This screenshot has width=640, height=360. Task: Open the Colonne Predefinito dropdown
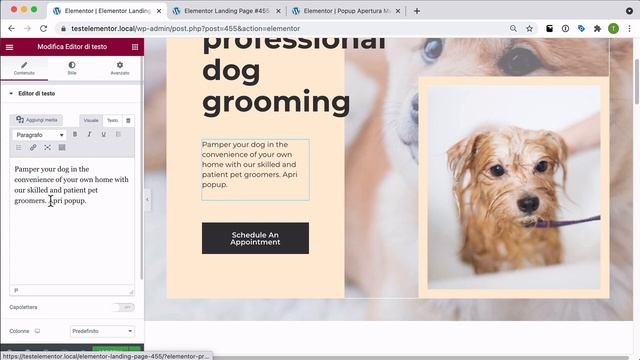[x=102, y=331]
